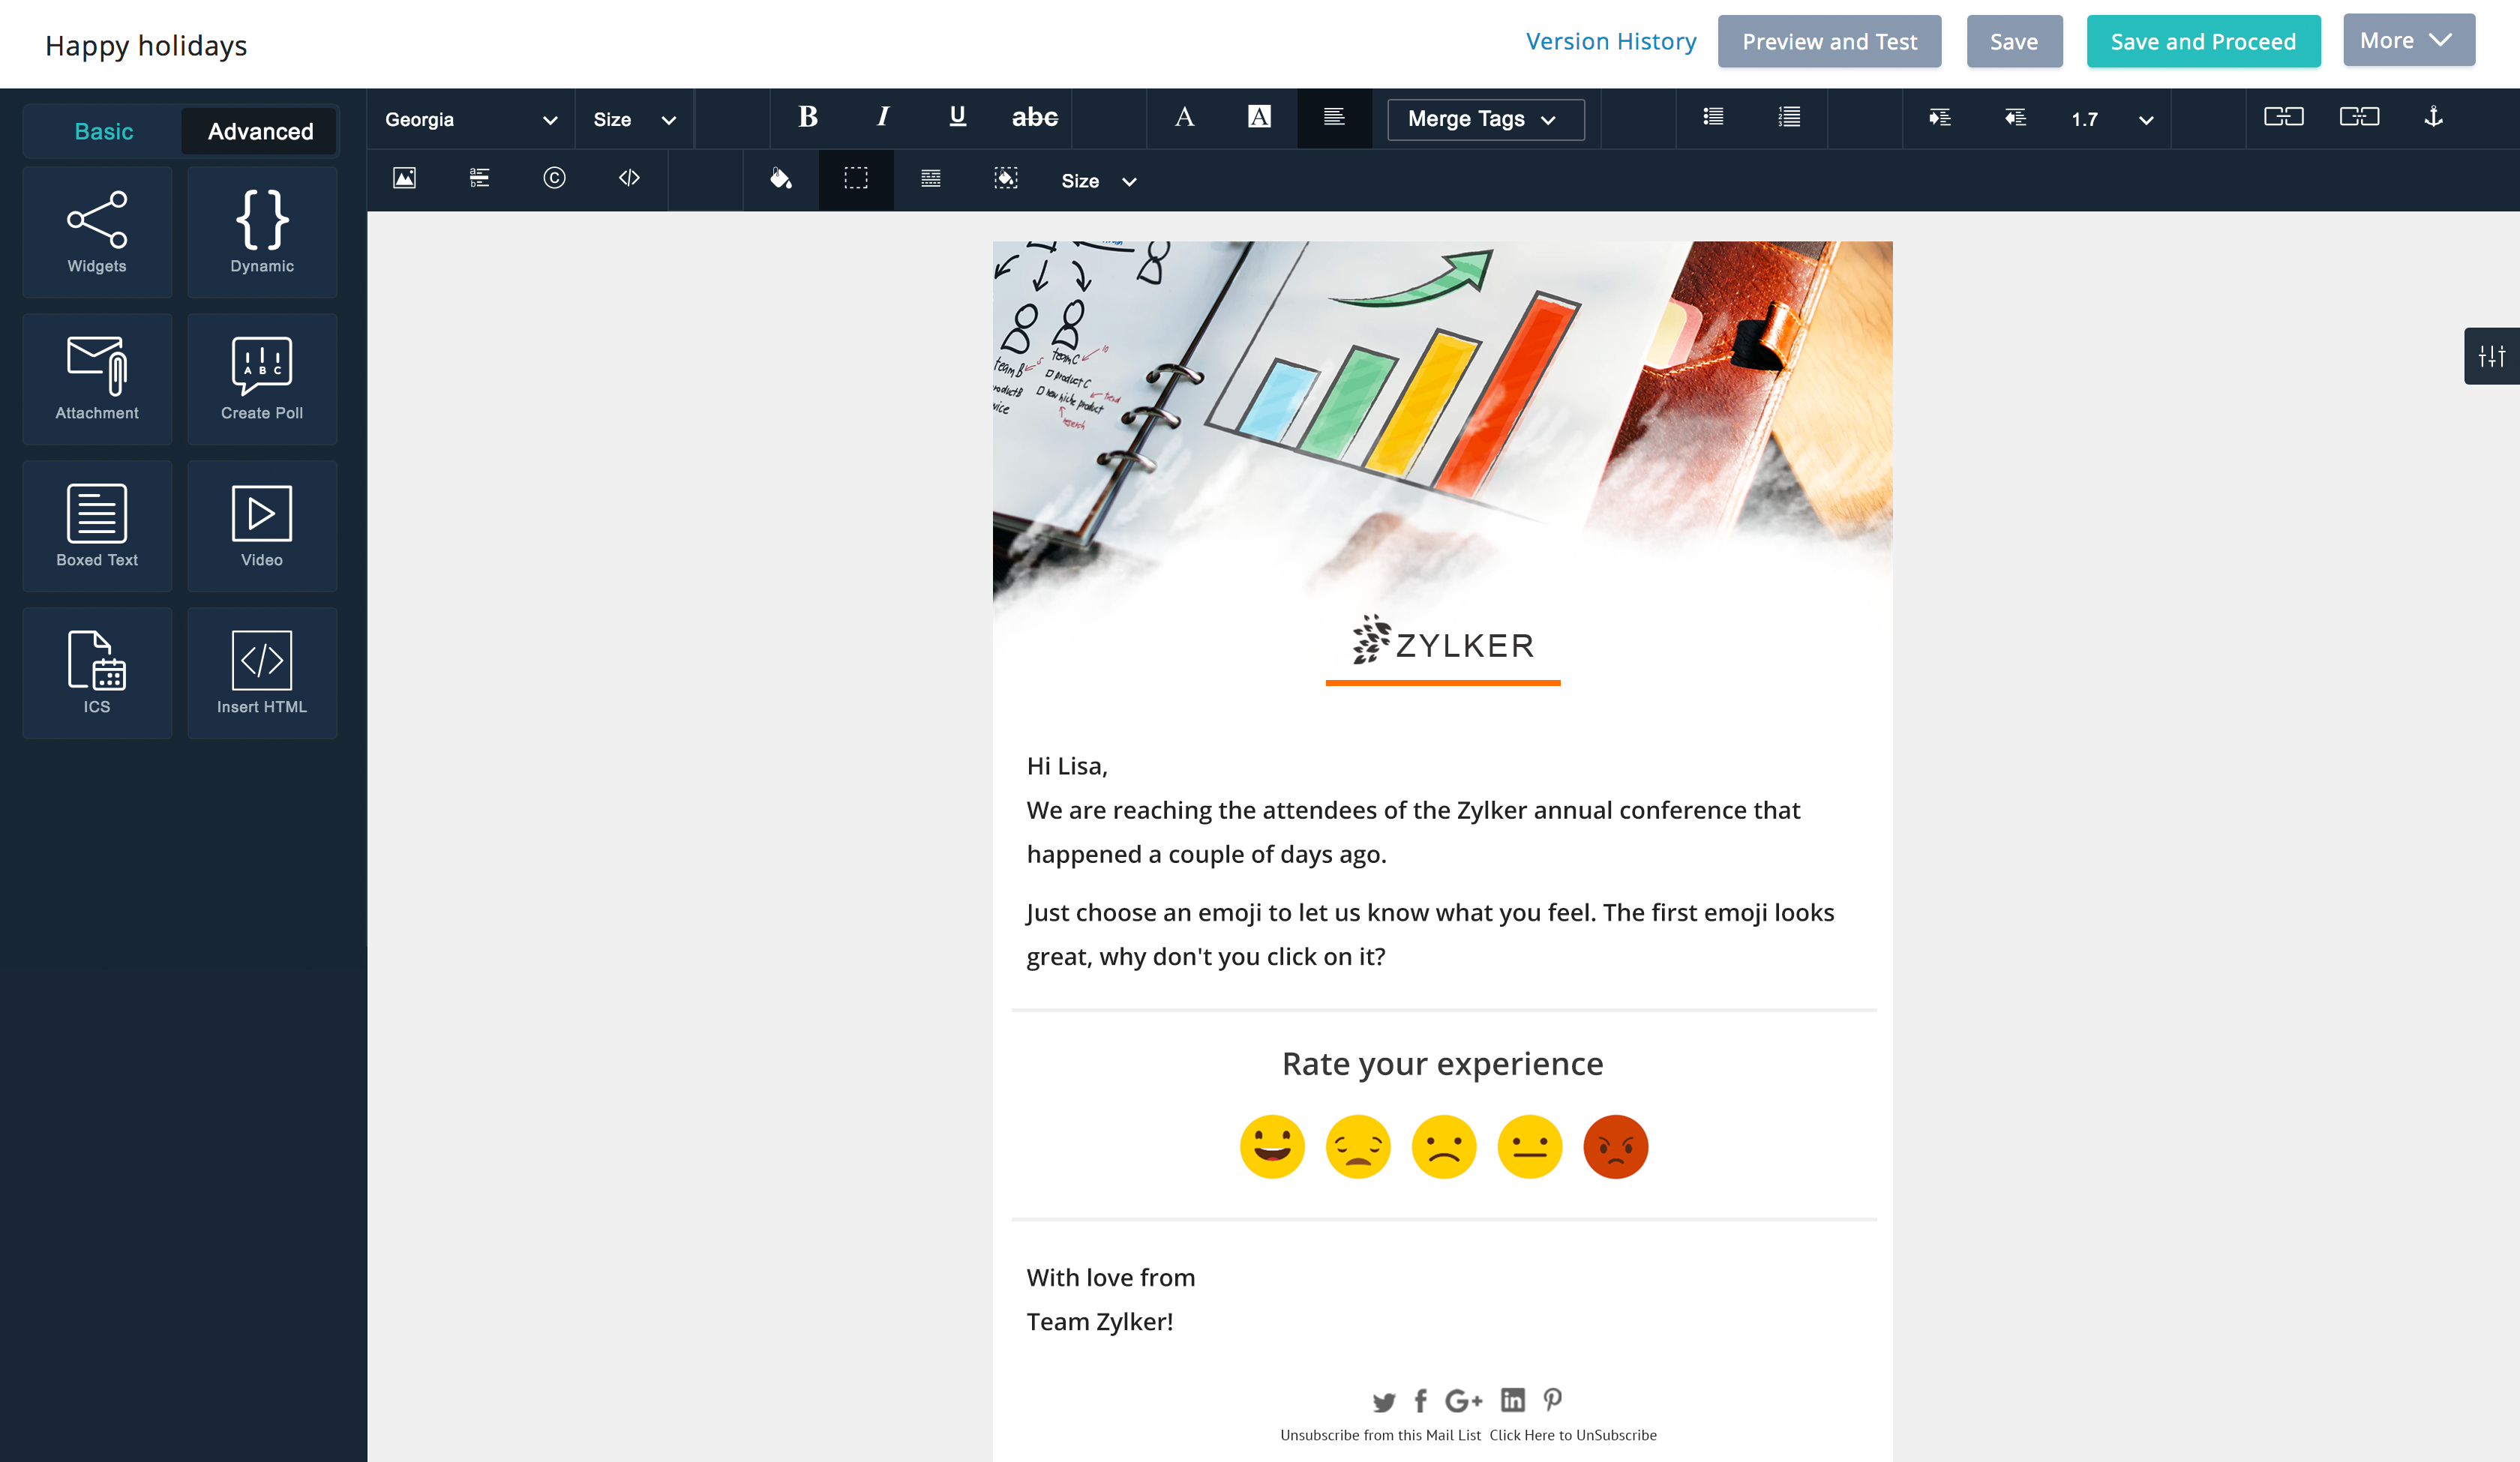Open the settings sliders side panel
Screen dimensions: 2520x1462
click(2491, 356)
